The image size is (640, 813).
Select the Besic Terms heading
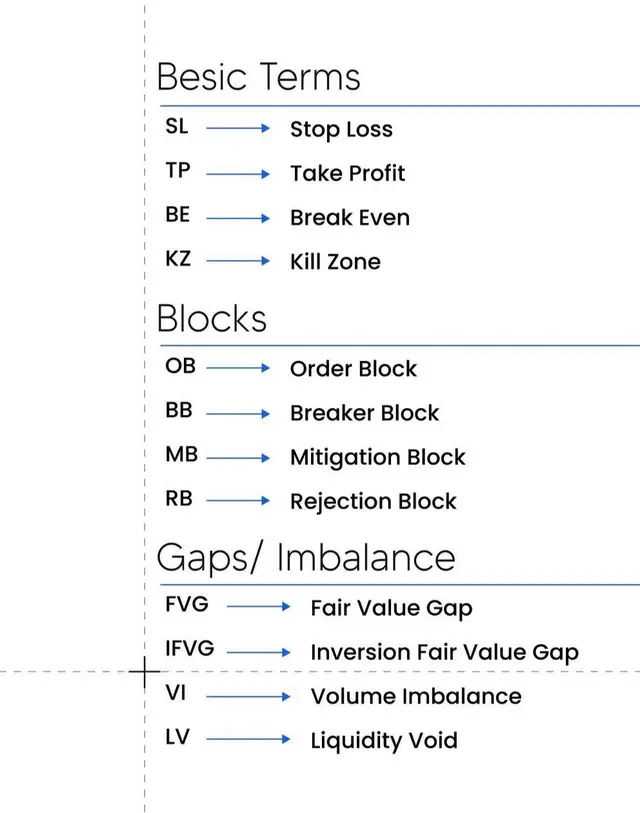258,77
